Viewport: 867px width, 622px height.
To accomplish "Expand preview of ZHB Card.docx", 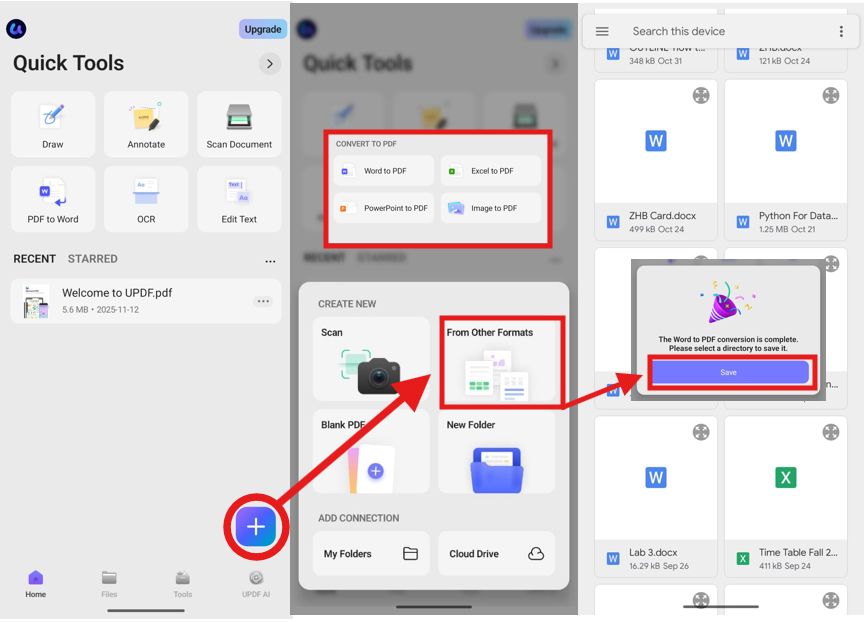I will point(701,96).
